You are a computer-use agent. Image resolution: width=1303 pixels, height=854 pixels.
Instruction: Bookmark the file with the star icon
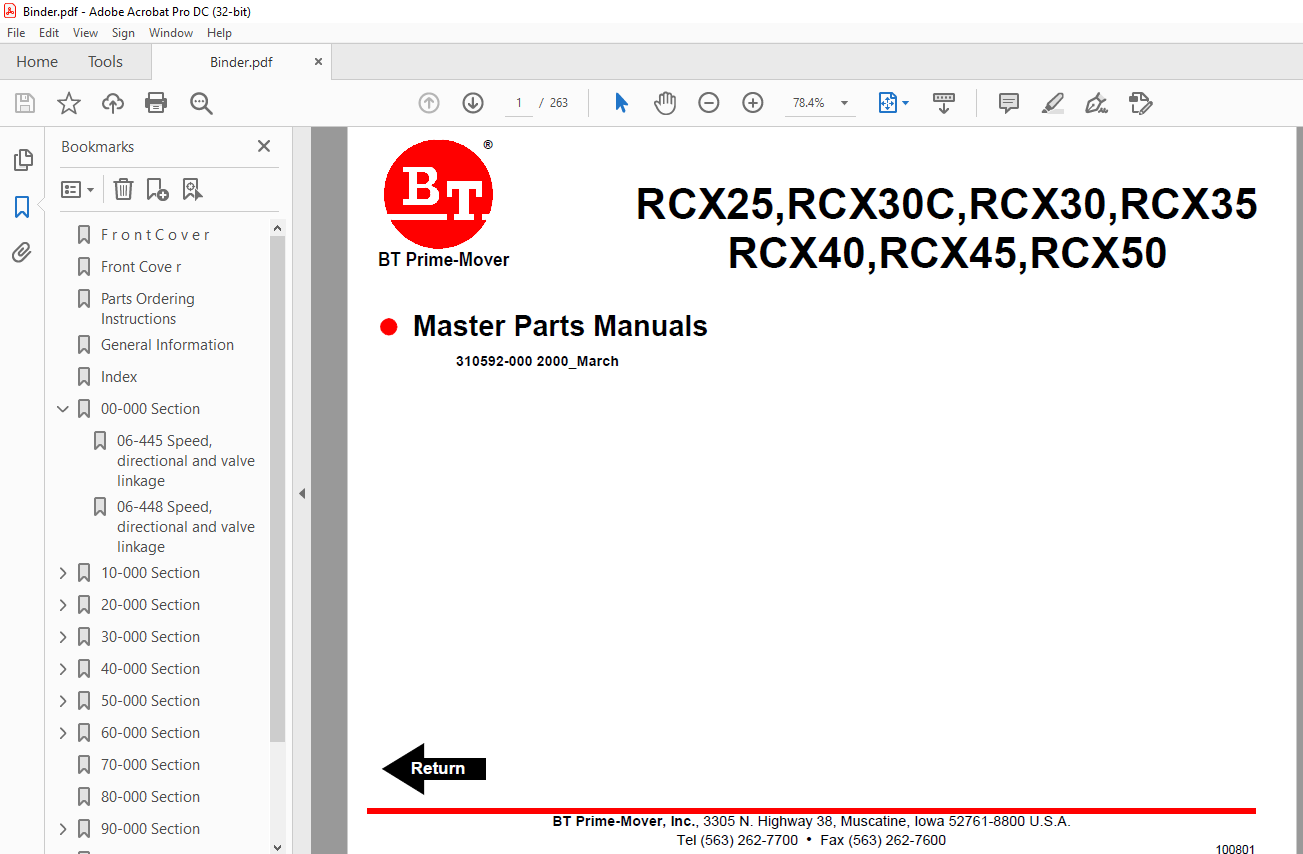pyautogui.click(x=69, y=103)
